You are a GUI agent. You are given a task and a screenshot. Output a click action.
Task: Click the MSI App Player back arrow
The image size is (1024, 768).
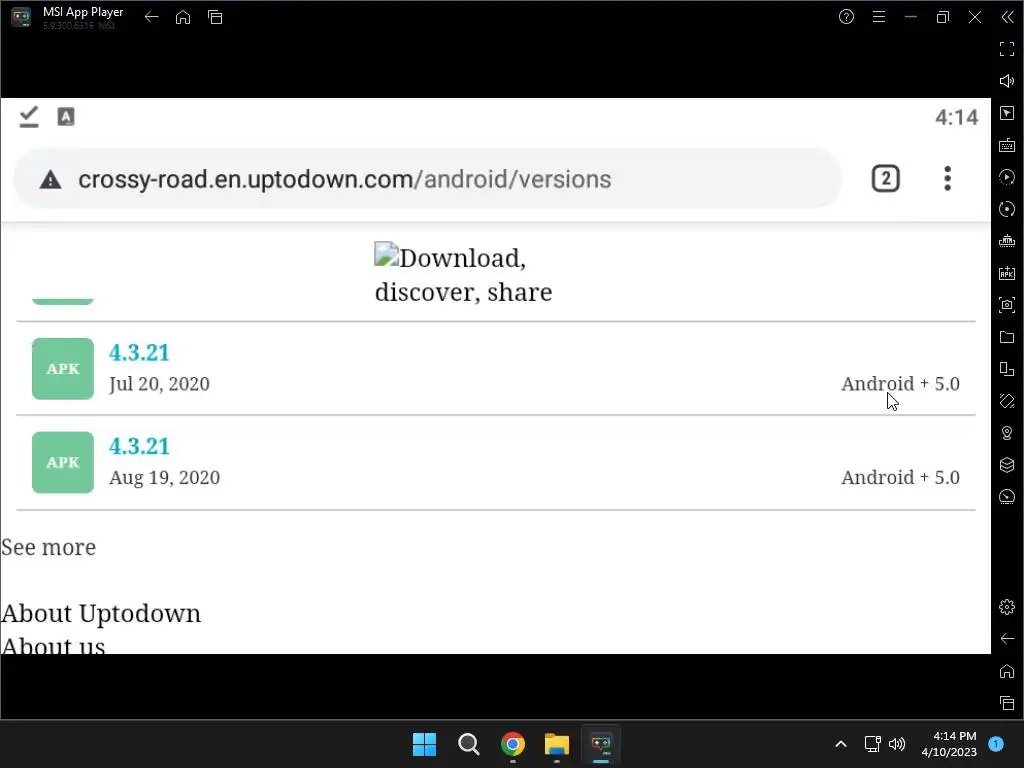pos(152,17)
